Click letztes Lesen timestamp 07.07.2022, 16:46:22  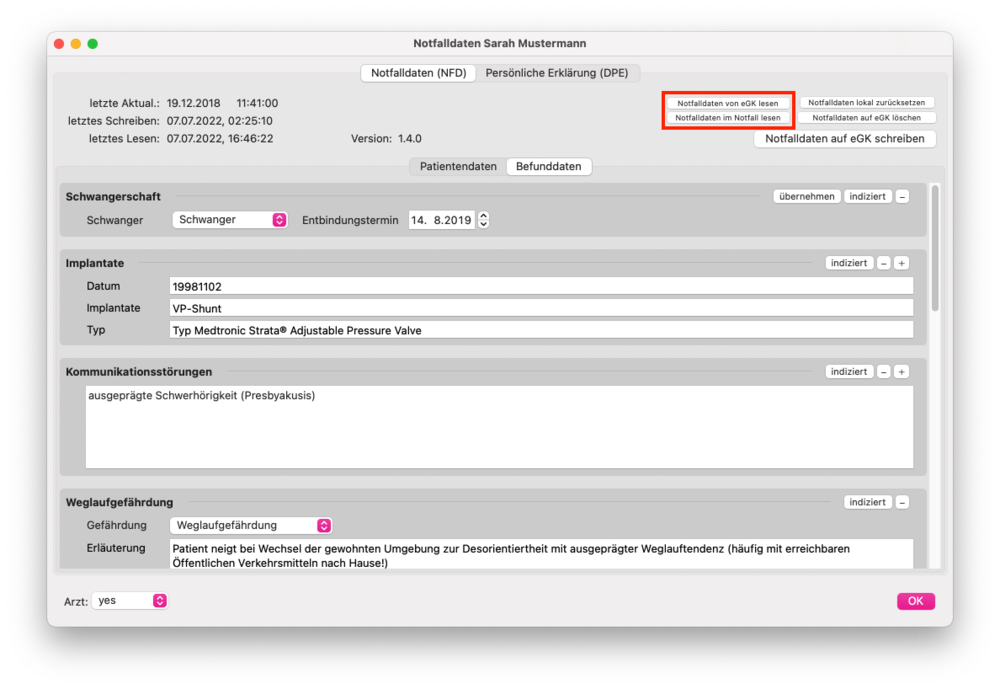click(220, 138)
